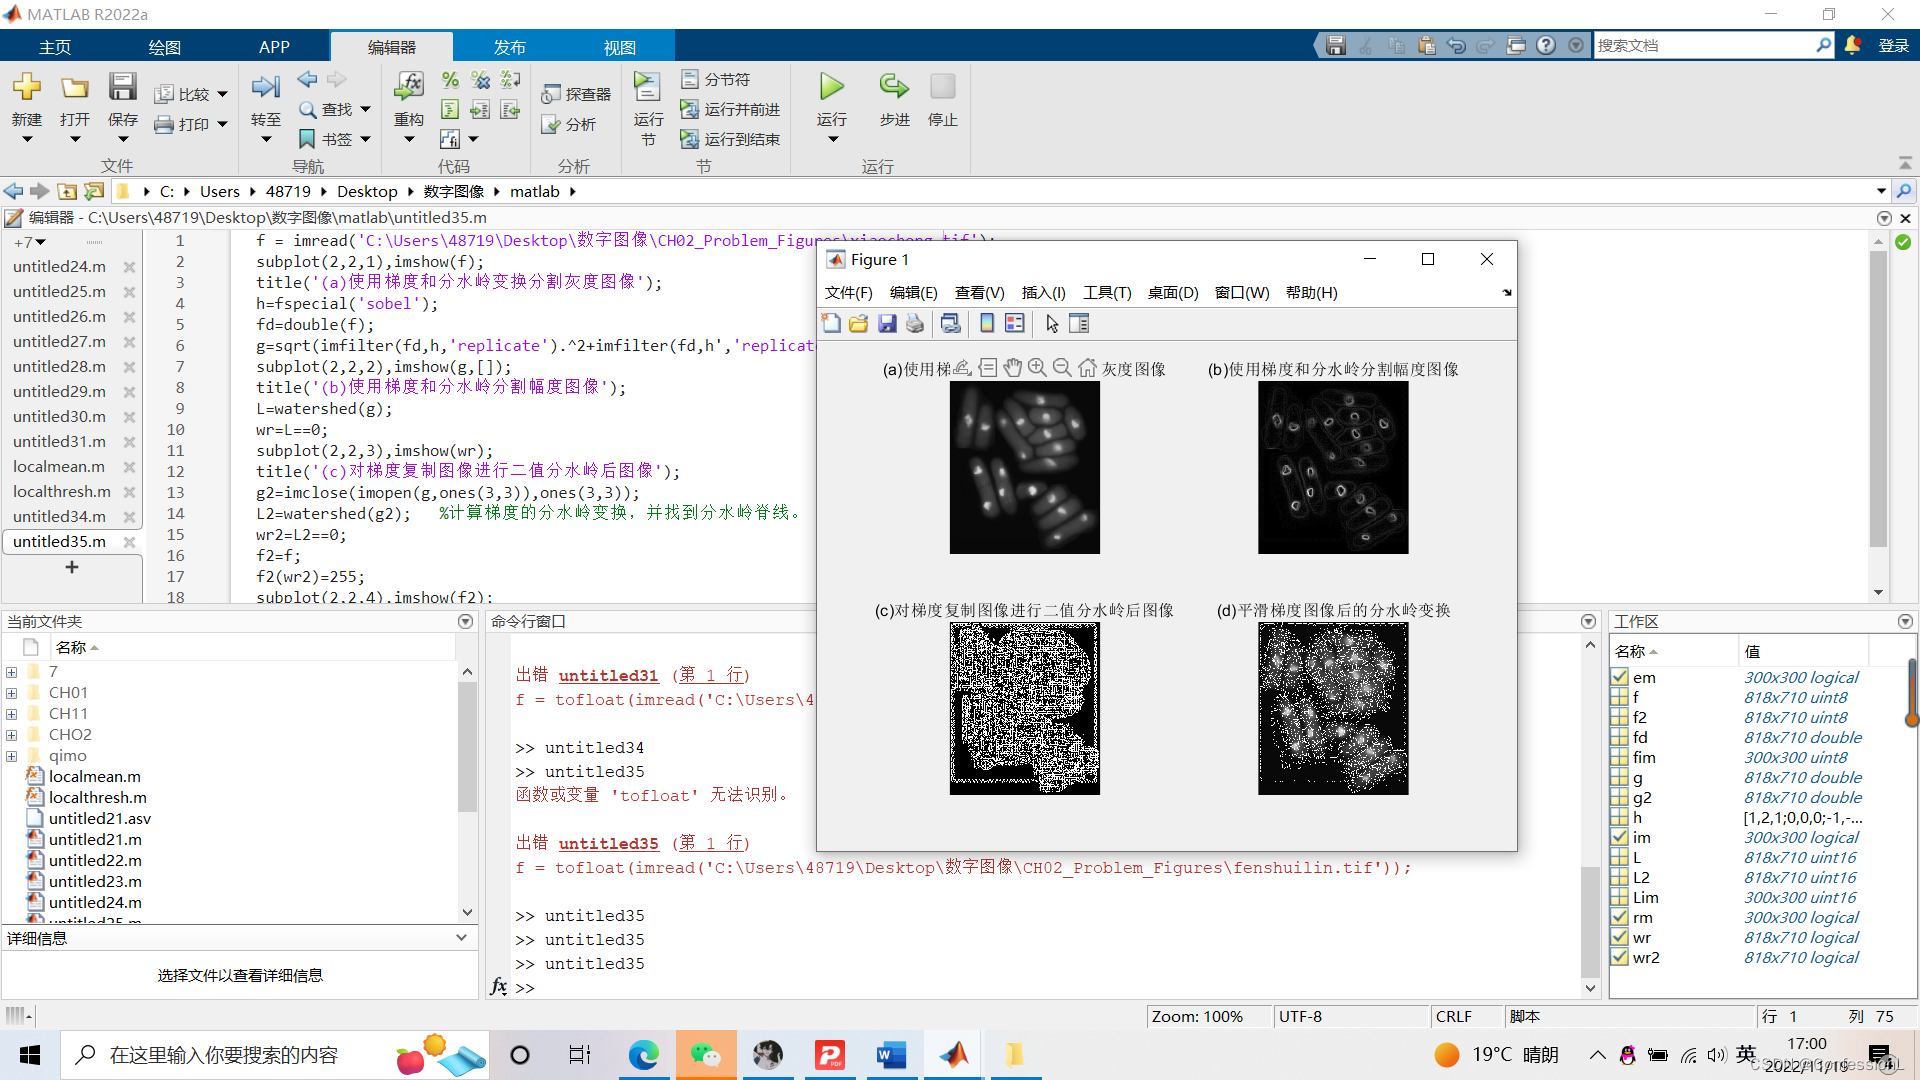Expand the CH01 folder tree node
Viewport: 1920px width, 1080px height.
11,693
